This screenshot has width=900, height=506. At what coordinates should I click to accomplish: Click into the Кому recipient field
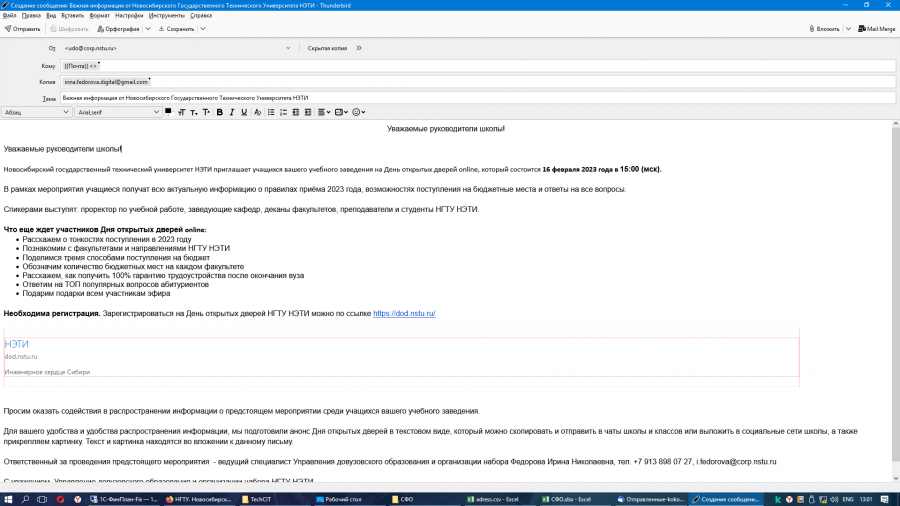478,66
